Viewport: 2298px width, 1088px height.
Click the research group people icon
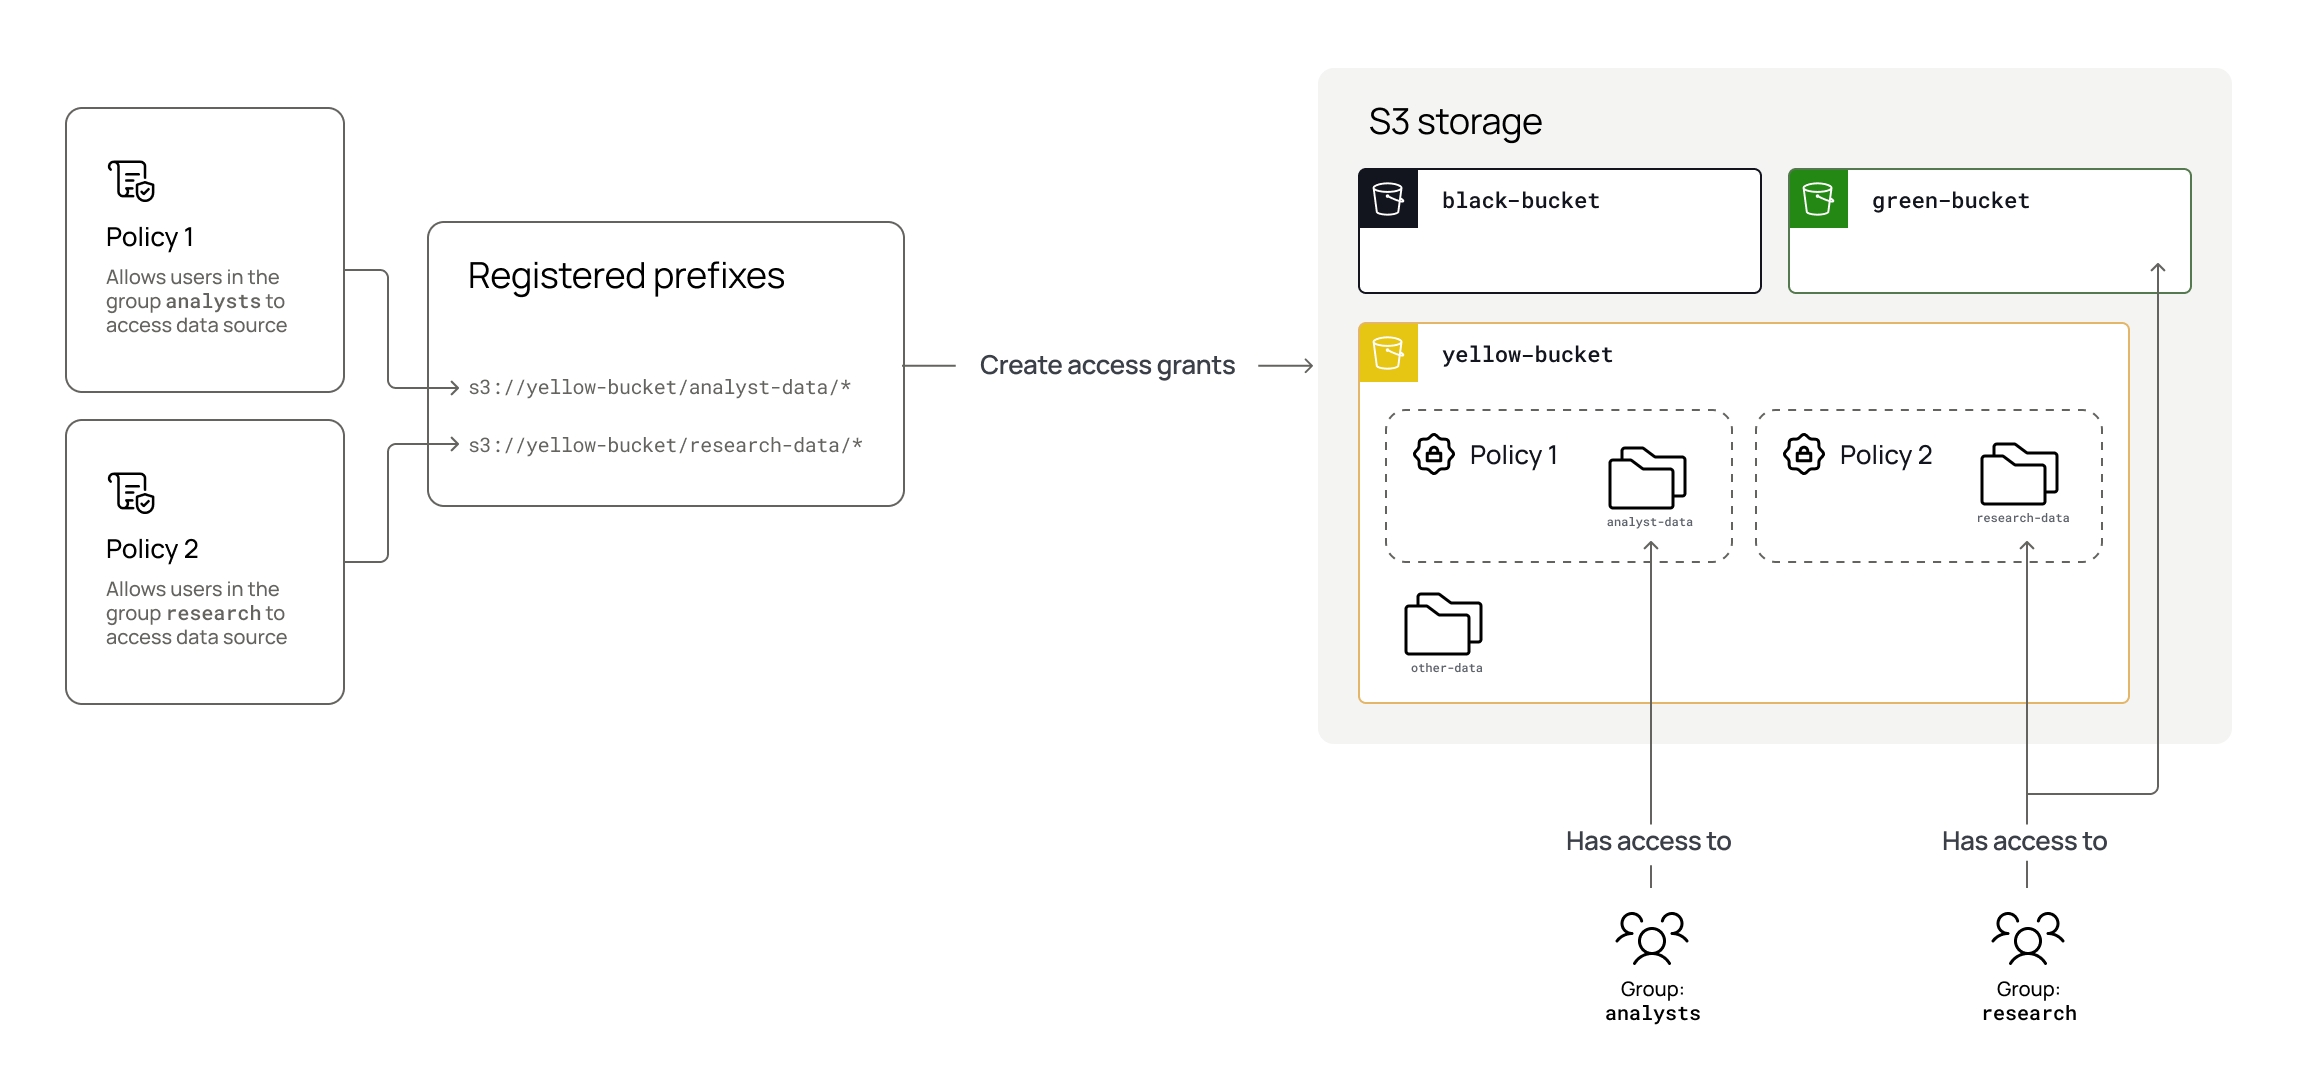2028,937
